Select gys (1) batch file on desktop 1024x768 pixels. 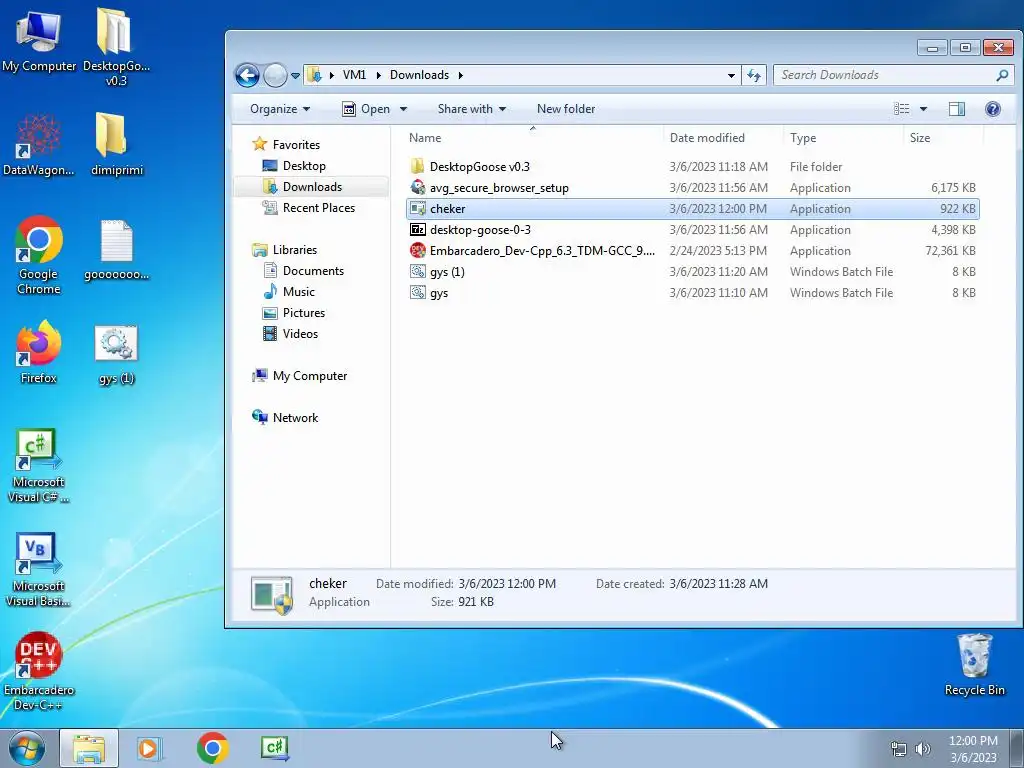[116, 355]
